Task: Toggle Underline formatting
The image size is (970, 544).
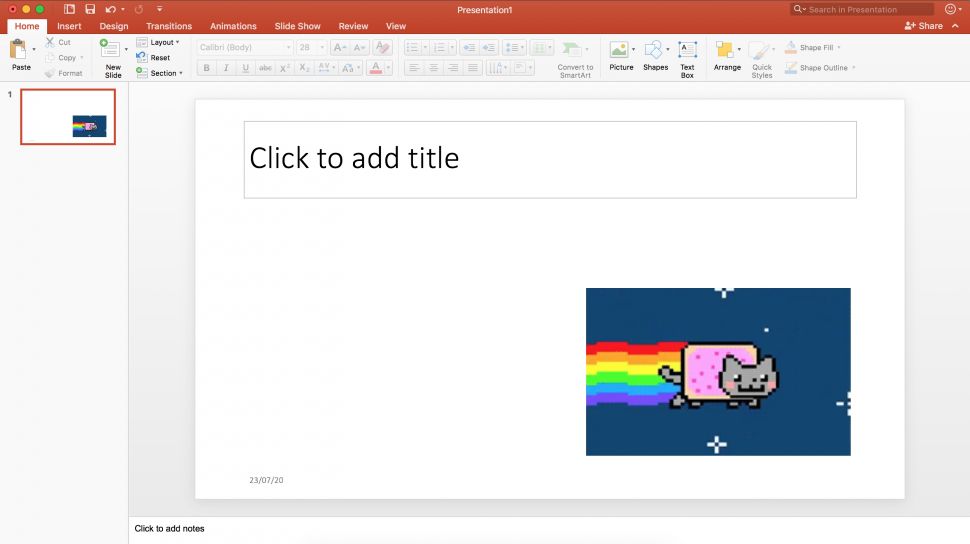Action: point(246,68)
